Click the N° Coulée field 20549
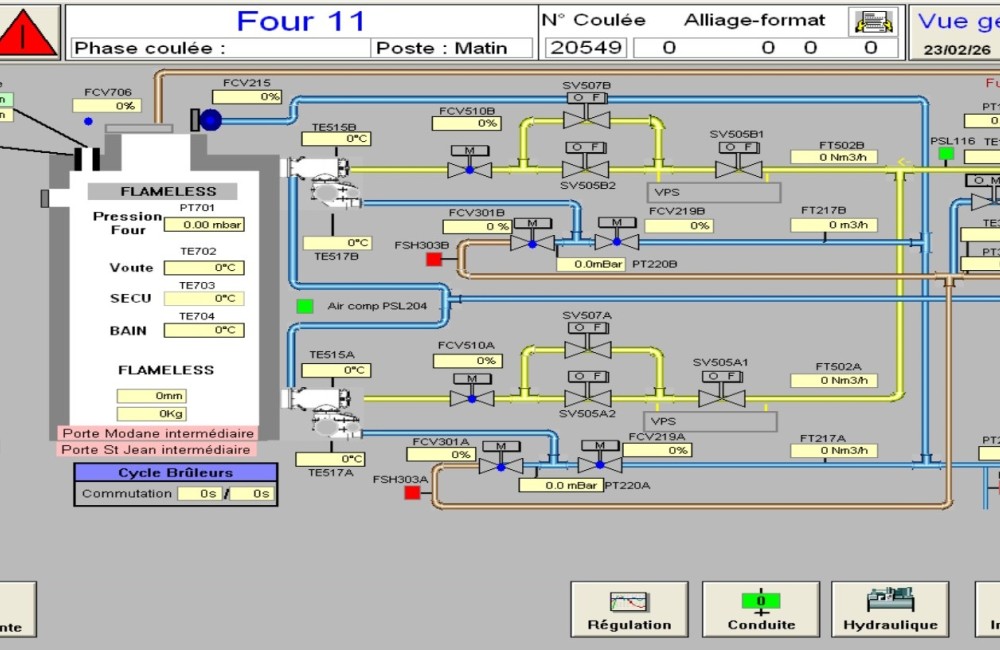 coord(587,47)
